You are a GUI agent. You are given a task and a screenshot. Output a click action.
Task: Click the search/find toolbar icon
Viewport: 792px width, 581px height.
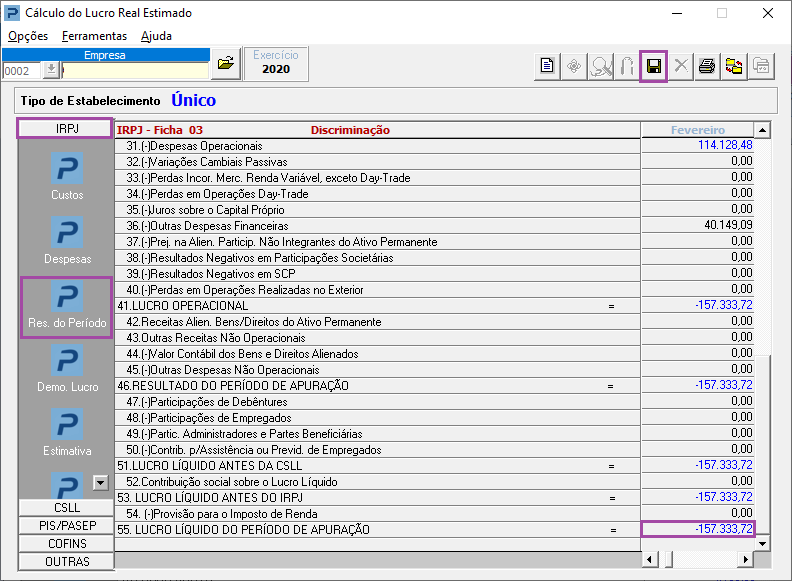(601, 66)
